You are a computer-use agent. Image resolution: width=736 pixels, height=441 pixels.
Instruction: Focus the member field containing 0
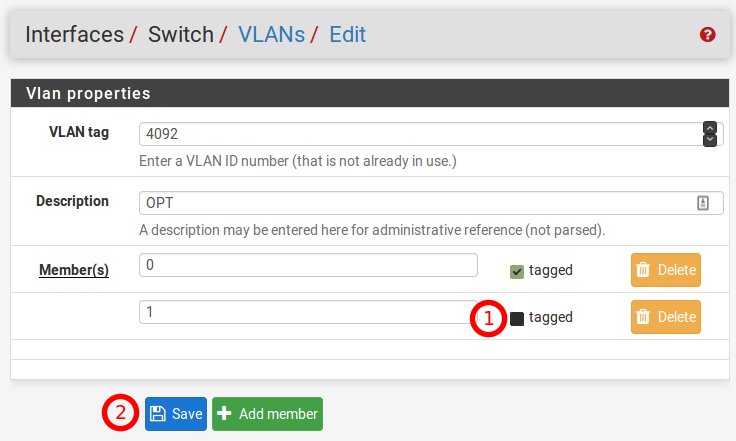(x=308, y=265)
